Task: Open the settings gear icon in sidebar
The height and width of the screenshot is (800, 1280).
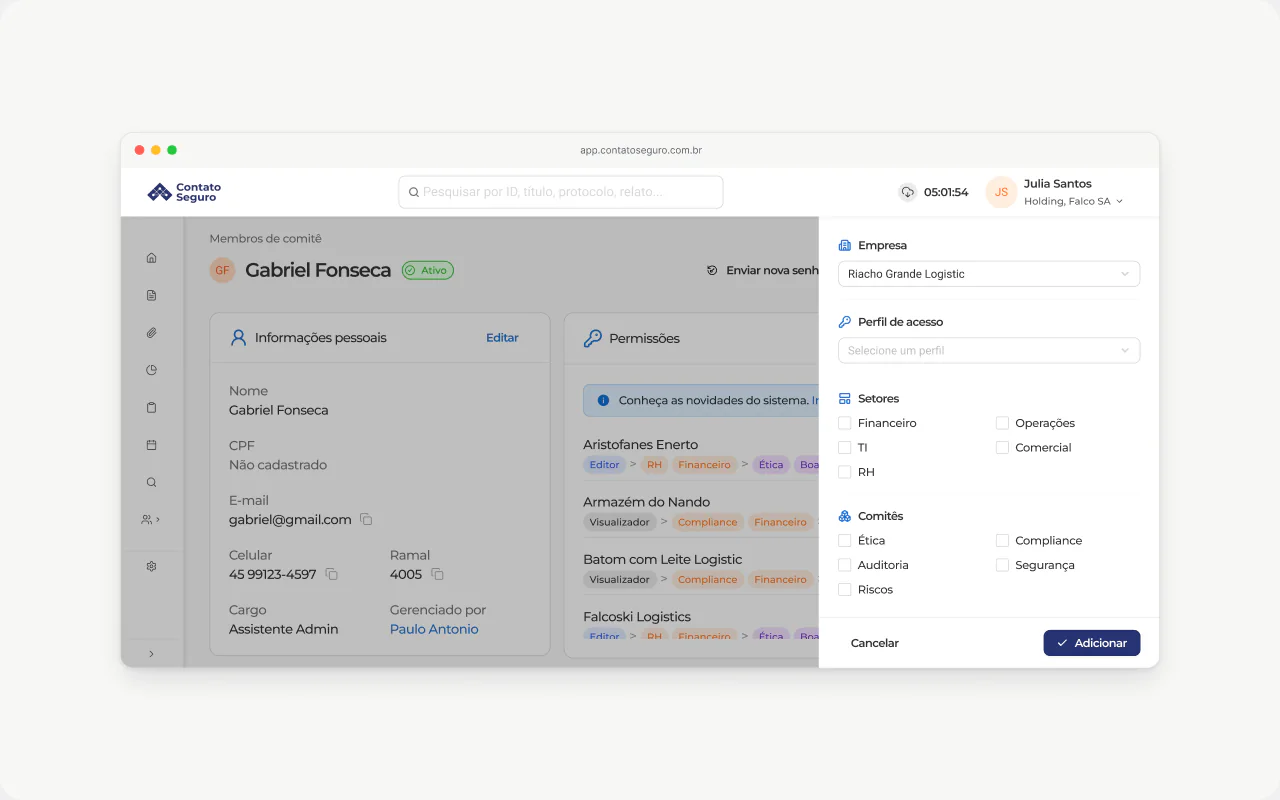Action: tap(152, 566)
